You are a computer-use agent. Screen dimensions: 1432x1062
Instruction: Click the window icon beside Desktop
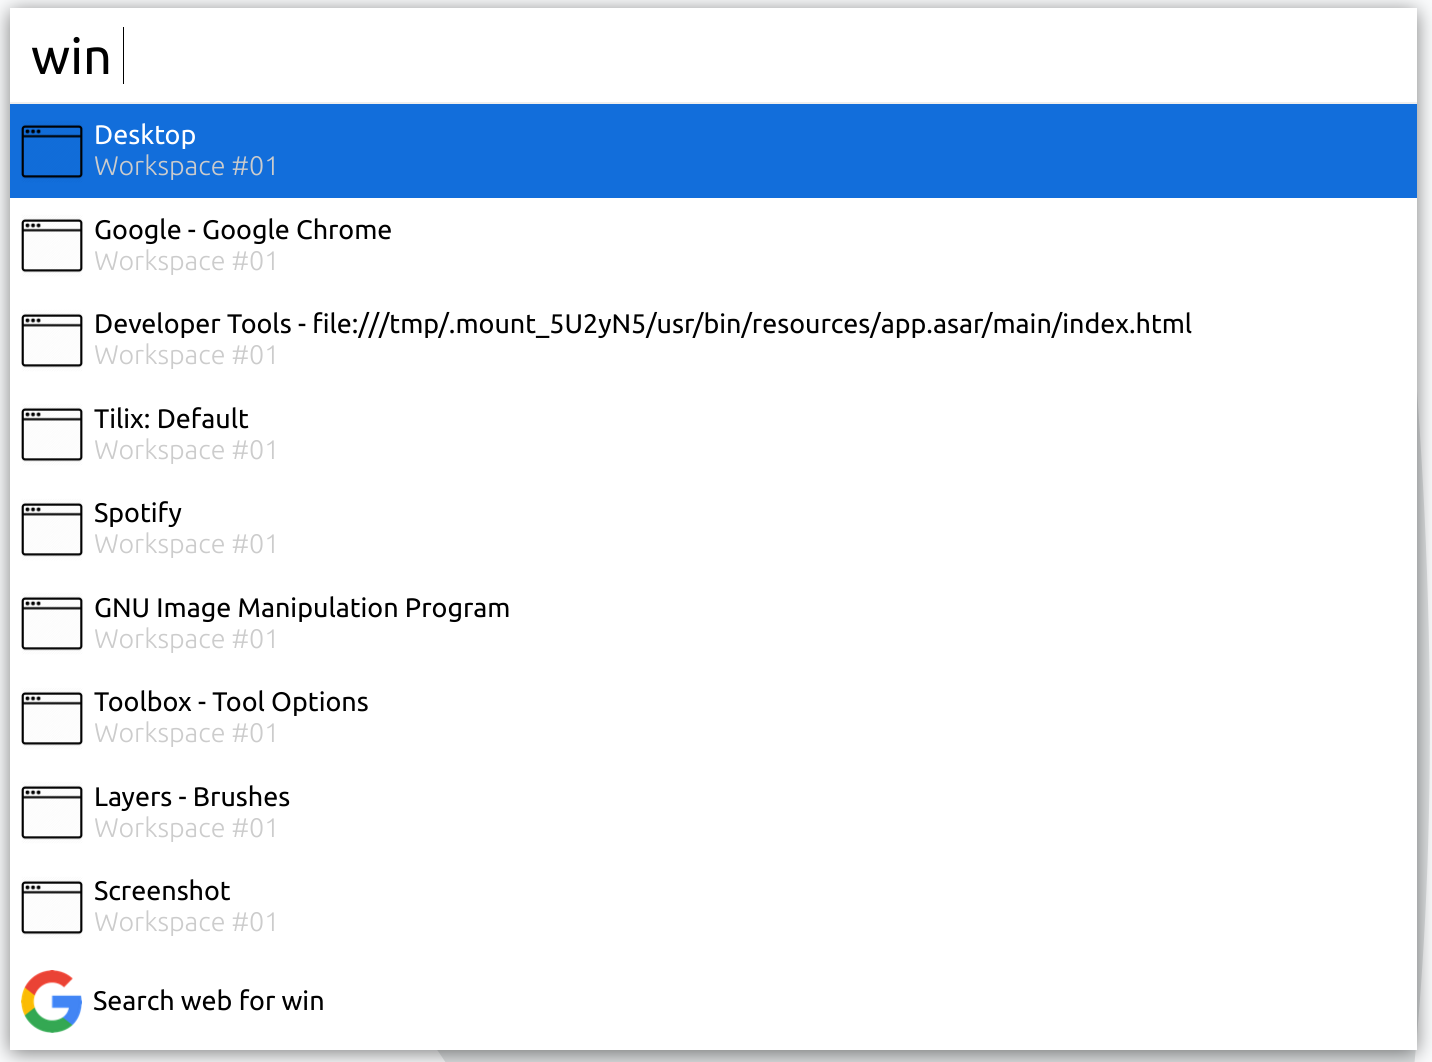point(52,151)
